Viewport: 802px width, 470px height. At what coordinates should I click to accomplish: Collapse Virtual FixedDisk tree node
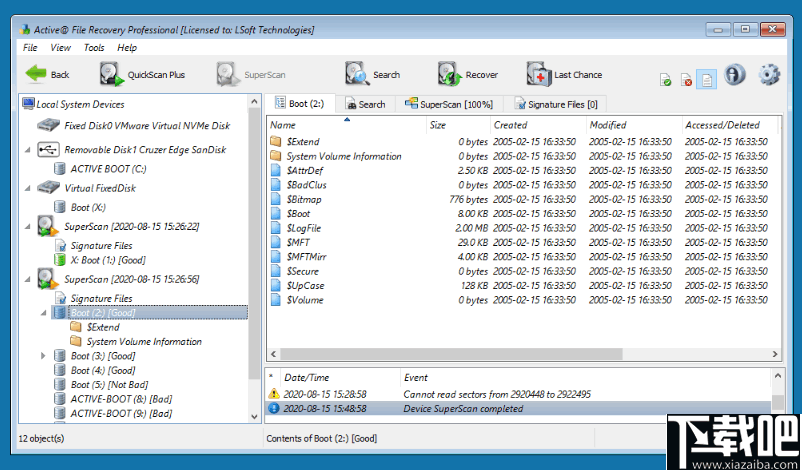tap(28, 188)
